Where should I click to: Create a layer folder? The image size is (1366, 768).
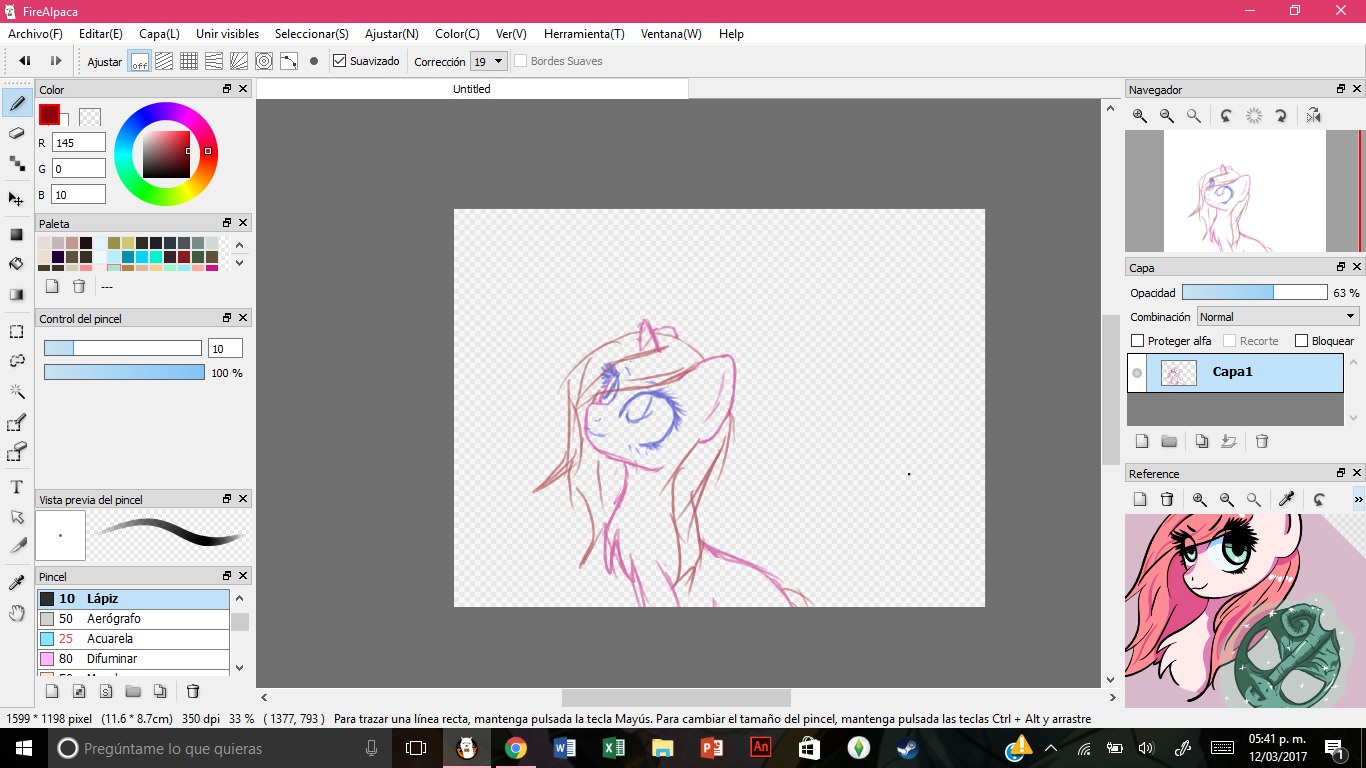(x=1169, y=441)
